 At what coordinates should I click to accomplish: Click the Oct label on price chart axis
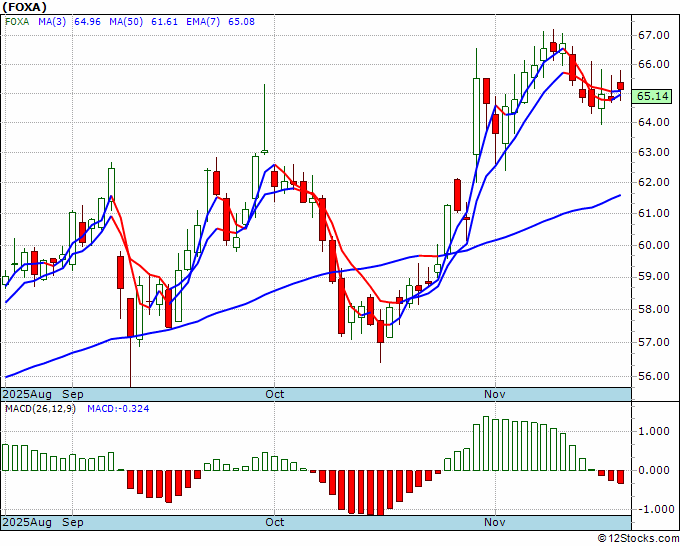coord(275,394)
